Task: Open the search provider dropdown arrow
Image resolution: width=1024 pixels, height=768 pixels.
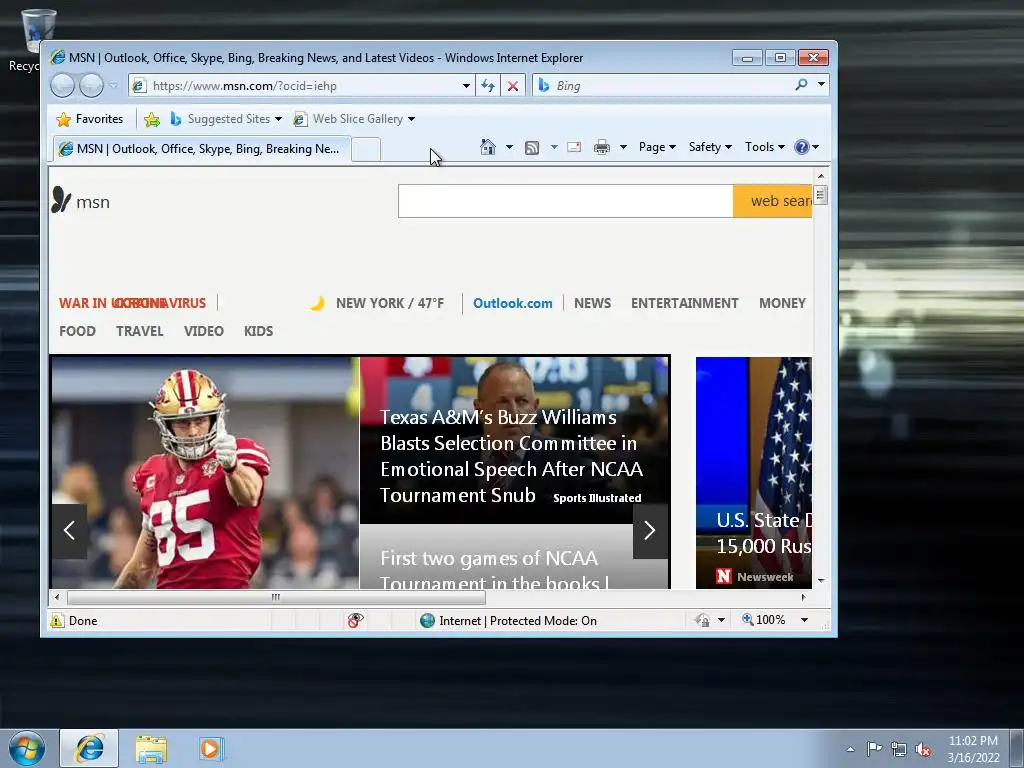Action: pos(822,85)
